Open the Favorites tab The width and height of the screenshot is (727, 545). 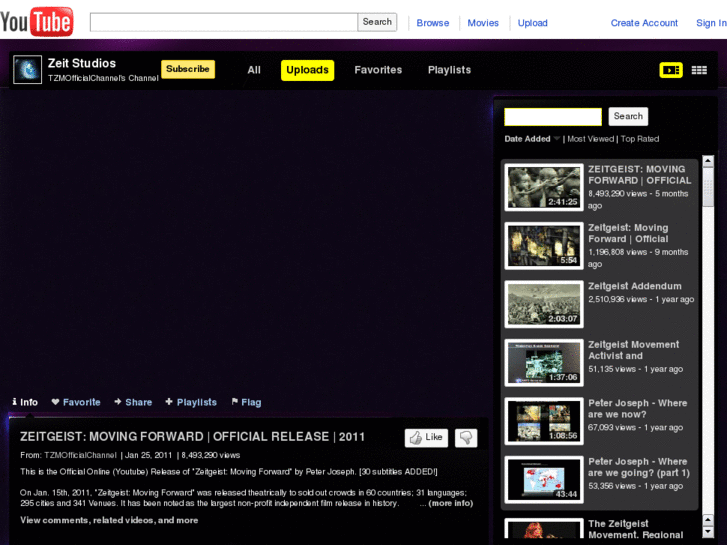(378, 70)
